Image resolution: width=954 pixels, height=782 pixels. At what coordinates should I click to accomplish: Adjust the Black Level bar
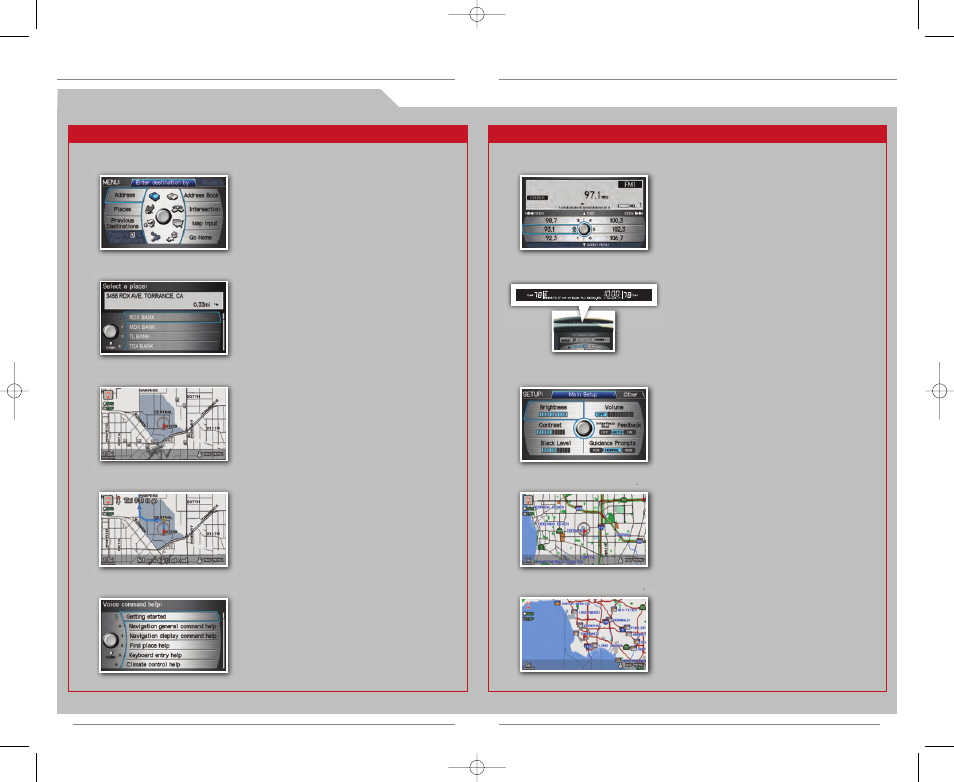pos(555,450)
